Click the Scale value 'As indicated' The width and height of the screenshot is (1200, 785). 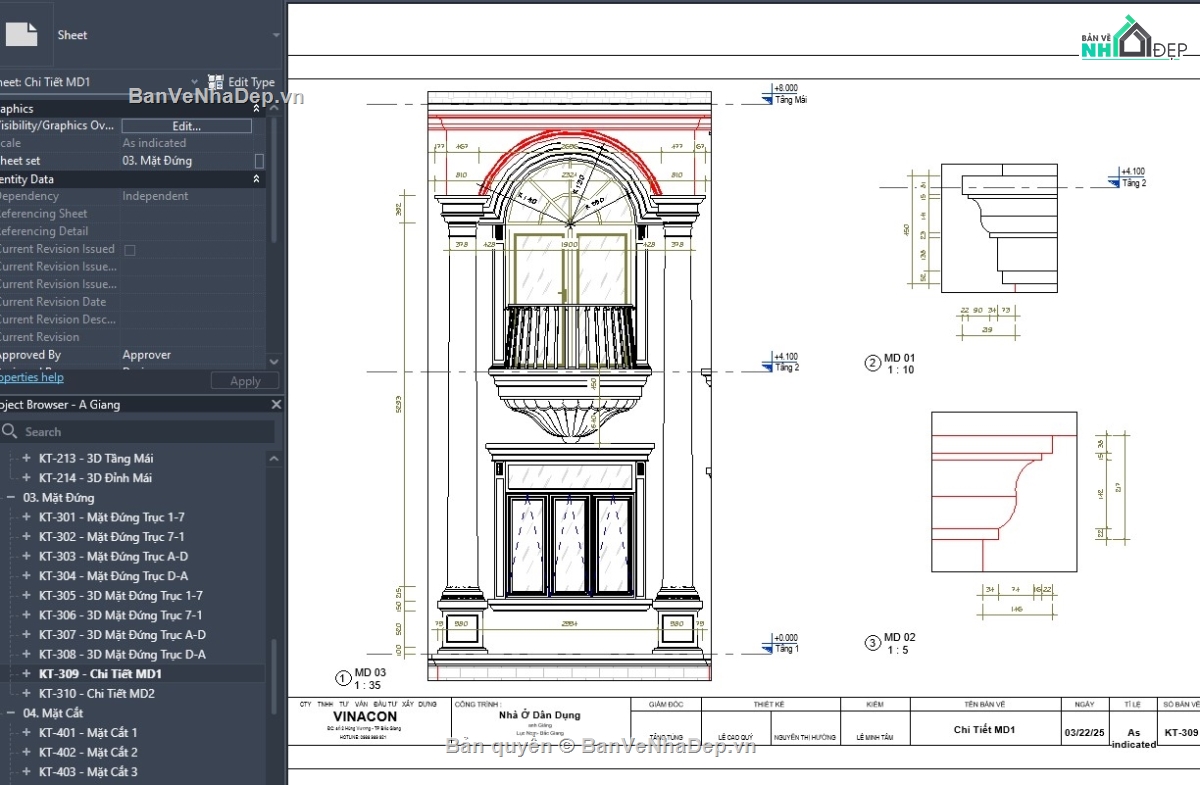coord(154,143)
